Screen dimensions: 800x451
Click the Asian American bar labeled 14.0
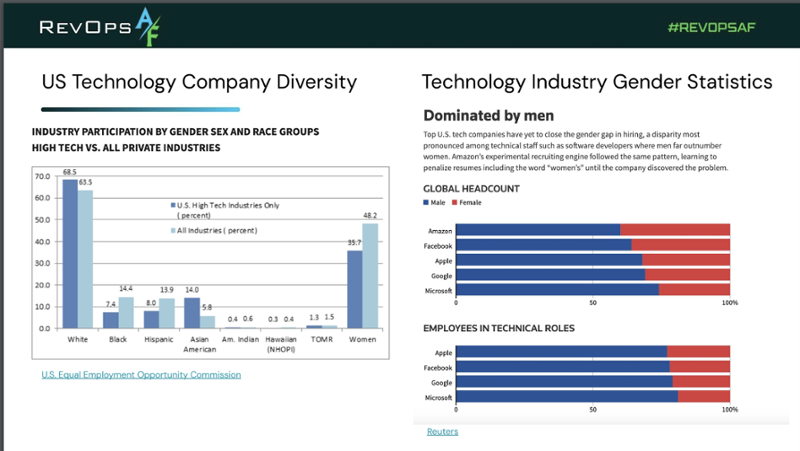[x=192, y=313]
